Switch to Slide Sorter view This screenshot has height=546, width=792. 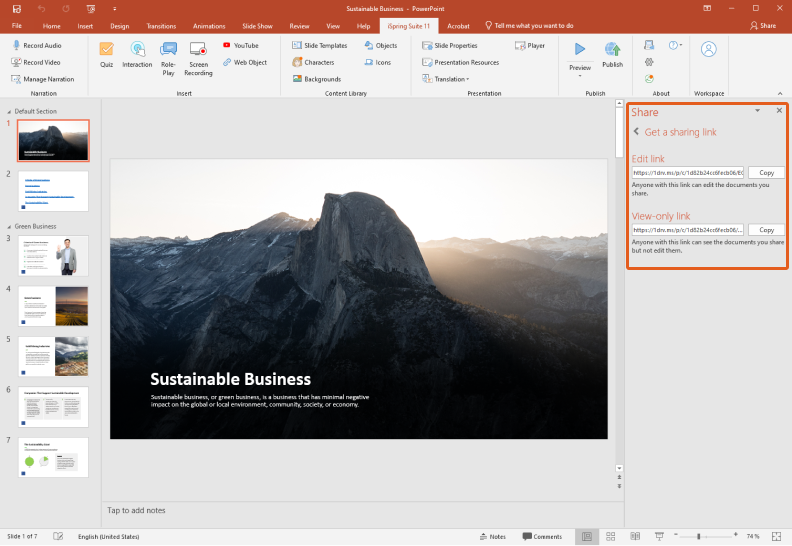coord(611,536)
